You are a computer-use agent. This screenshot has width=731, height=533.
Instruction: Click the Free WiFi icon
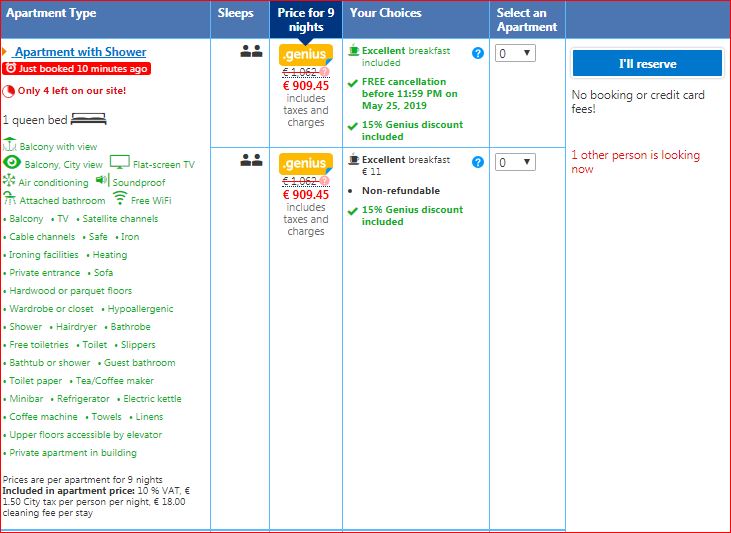120,200
